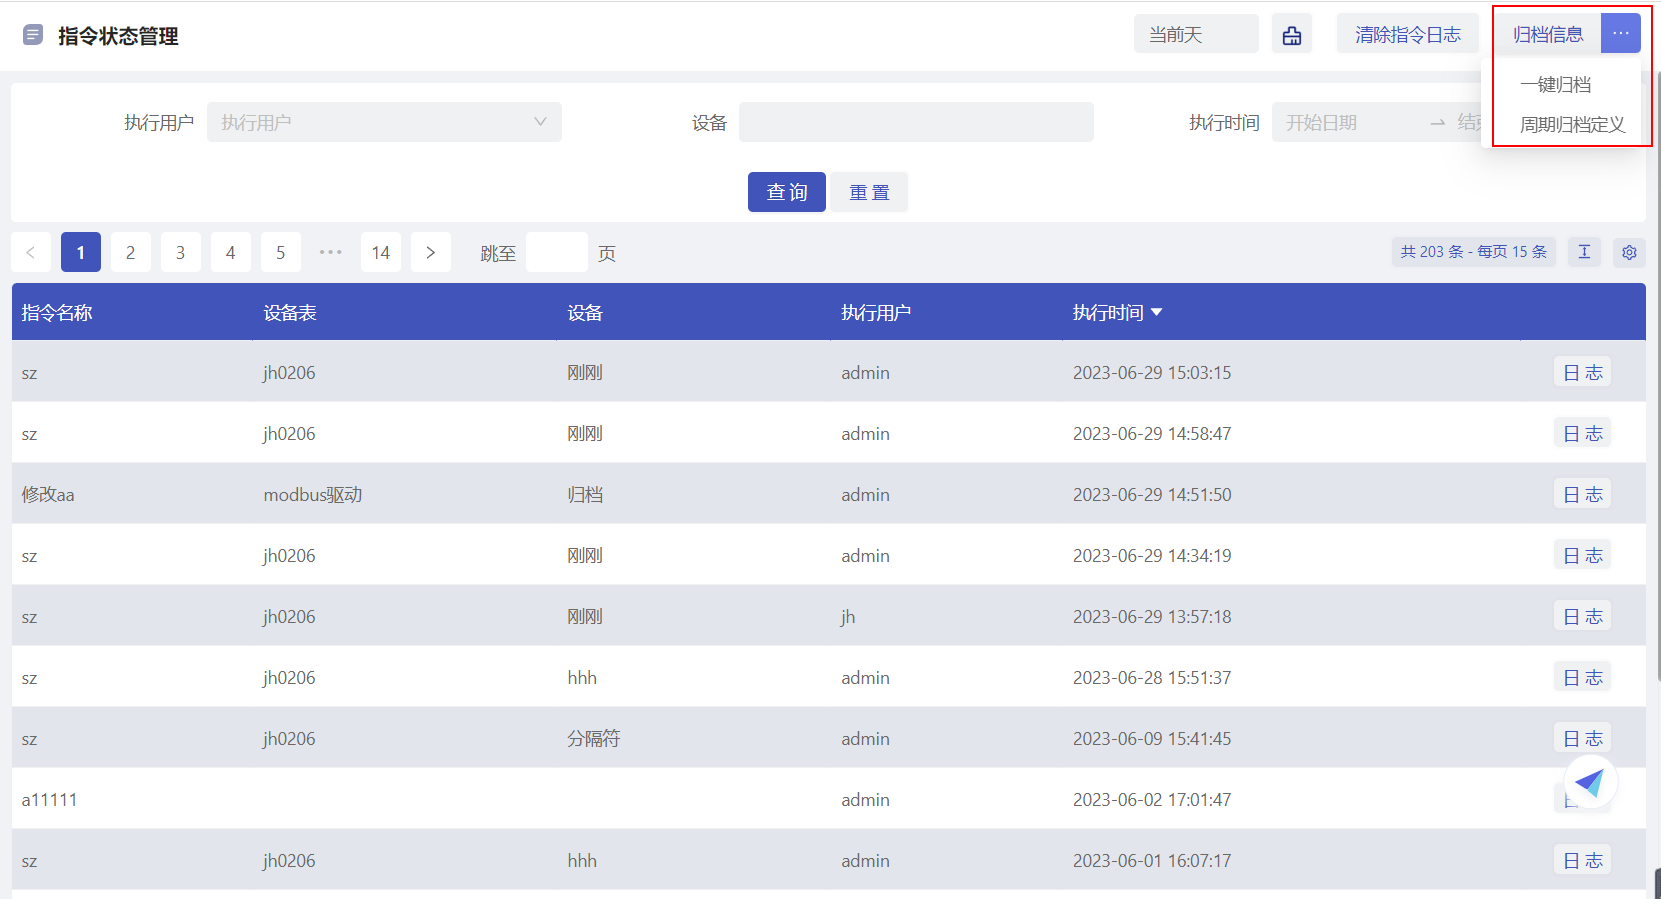
Task: Jump ahead with pagination ellipsis
Action: click(331, 252)
